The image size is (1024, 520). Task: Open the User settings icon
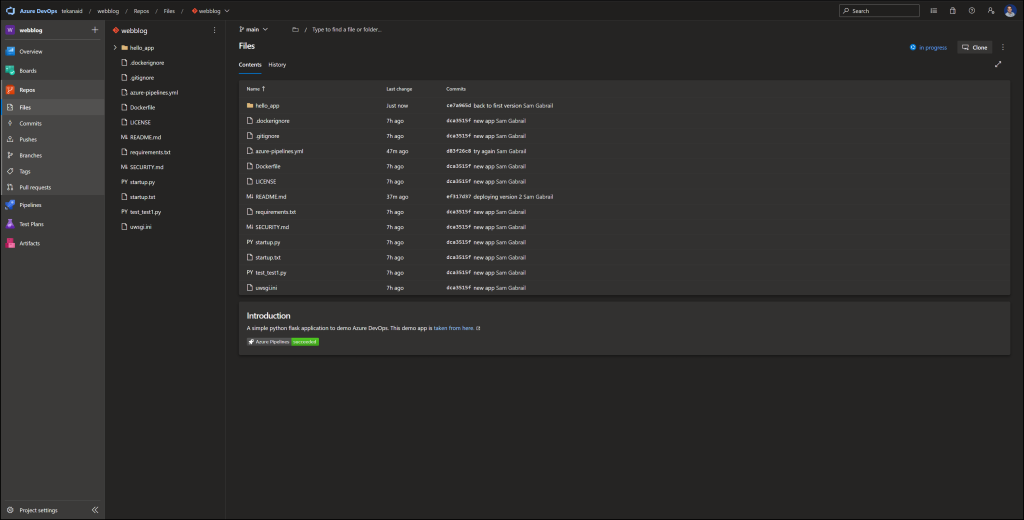click(x=991, y=10)
